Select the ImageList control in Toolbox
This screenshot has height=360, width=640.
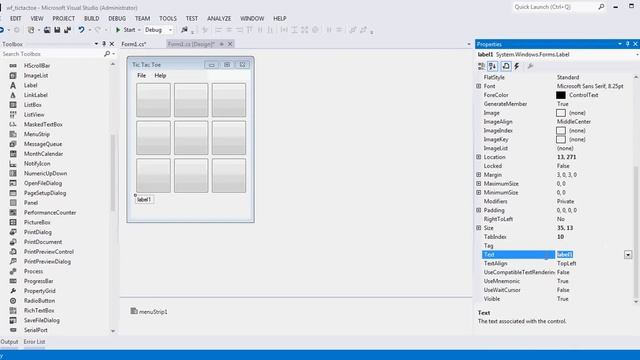[x=36, y=76]
